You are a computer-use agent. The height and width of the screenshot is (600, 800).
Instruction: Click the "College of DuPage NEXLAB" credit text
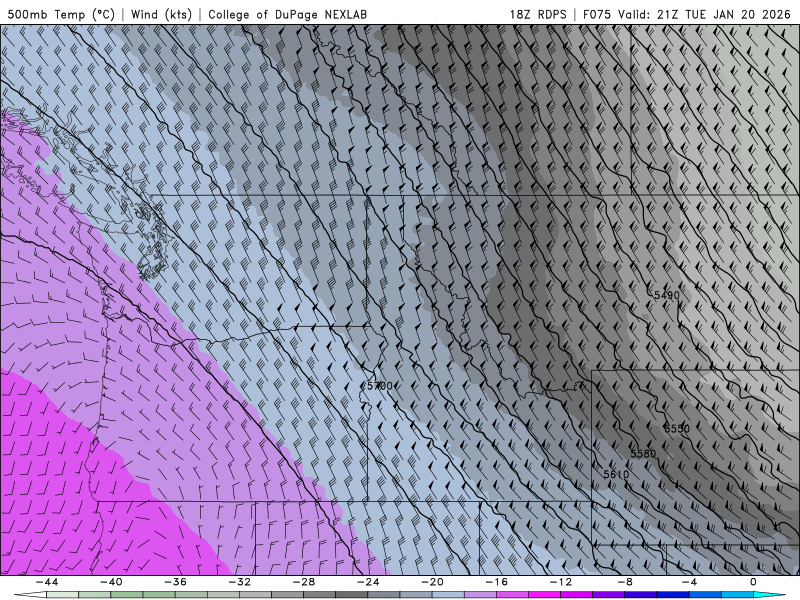coord(287,14)
